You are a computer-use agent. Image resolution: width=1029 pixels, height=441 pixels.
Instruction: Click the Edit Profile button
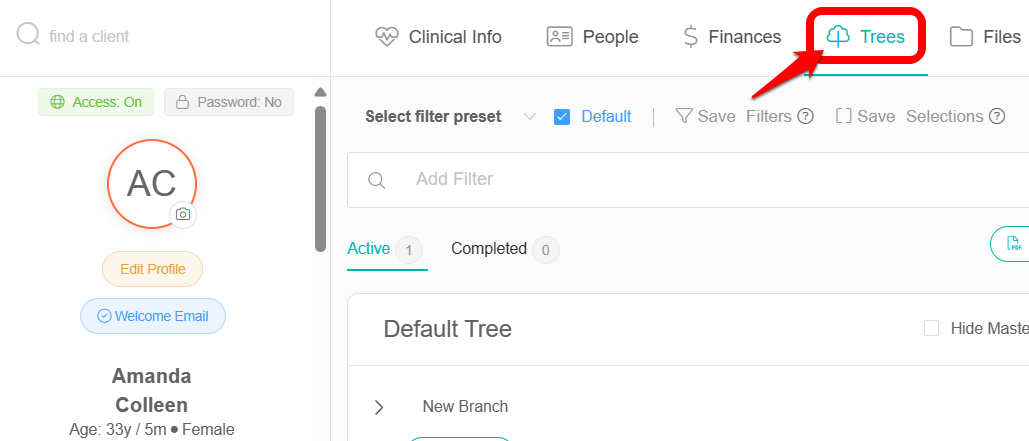pyautogui.click(x=152, y=269)
